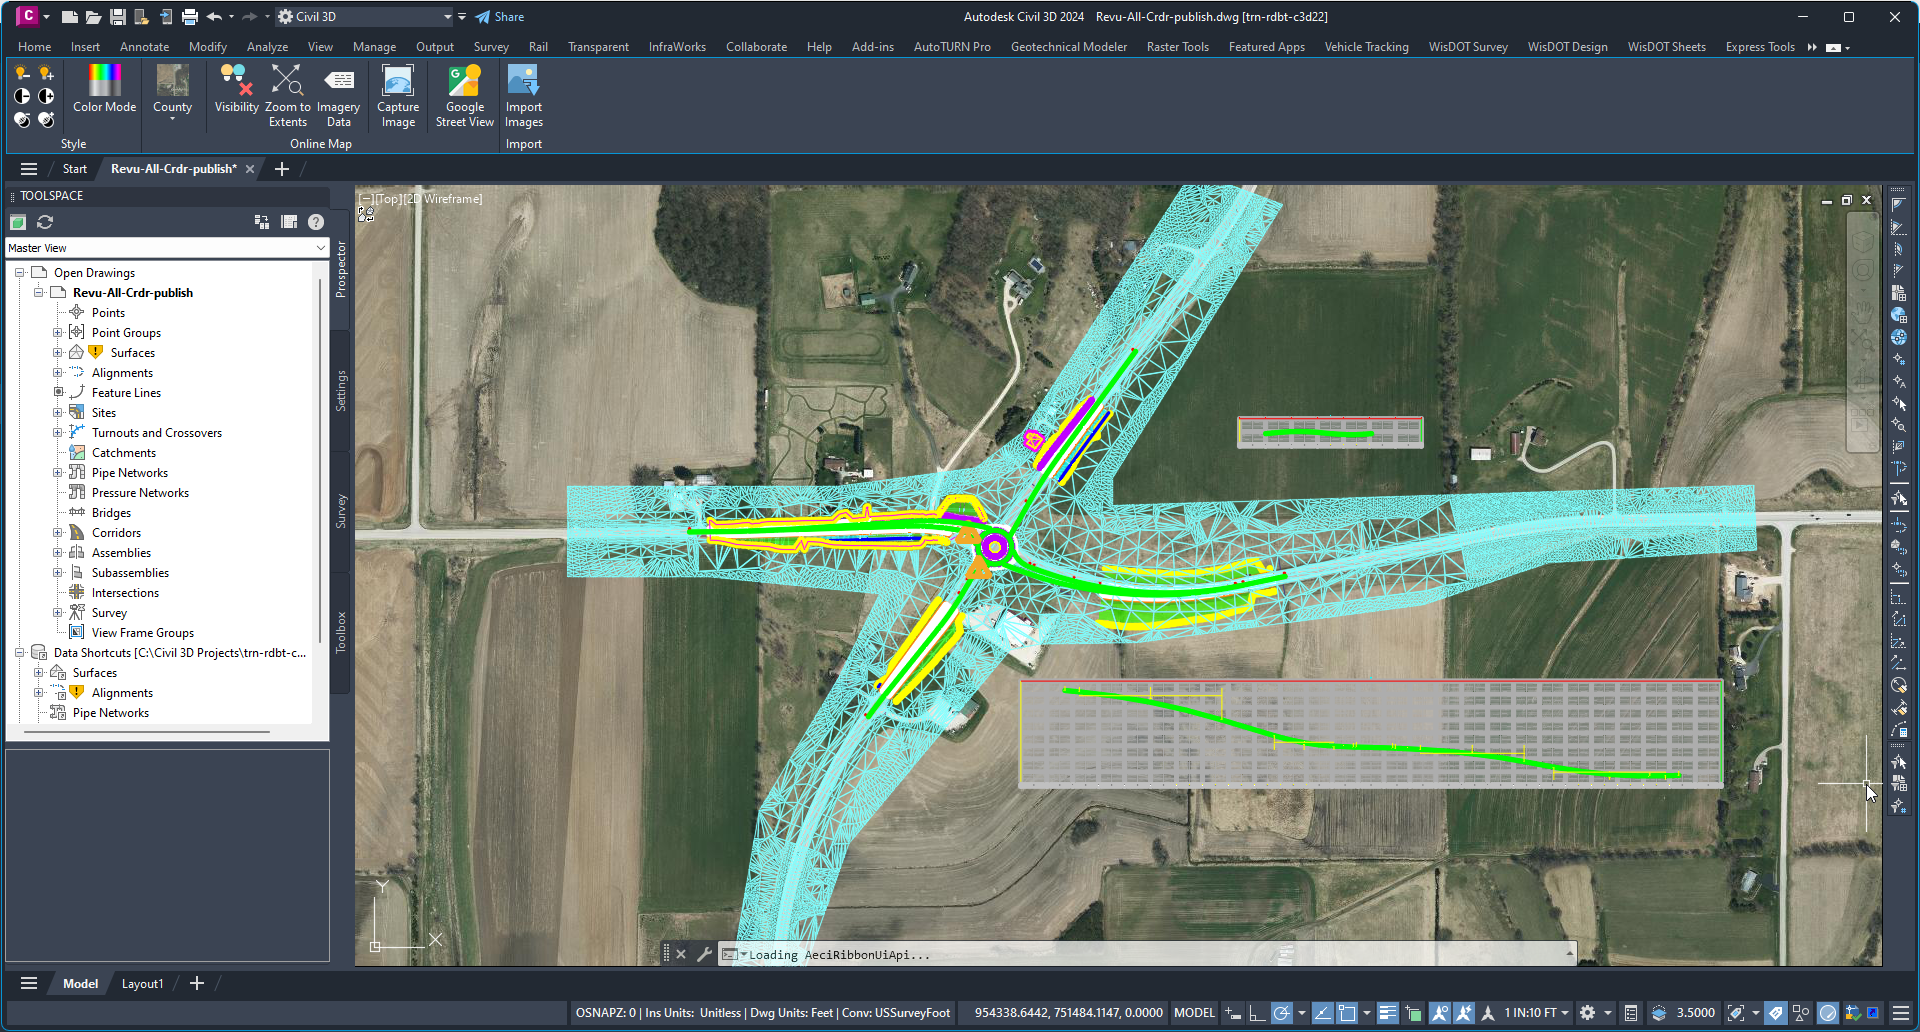Screen dimensions: 1920x1032
Task: Add a new drawing tab with plus
Action: (x=282, y=169)
